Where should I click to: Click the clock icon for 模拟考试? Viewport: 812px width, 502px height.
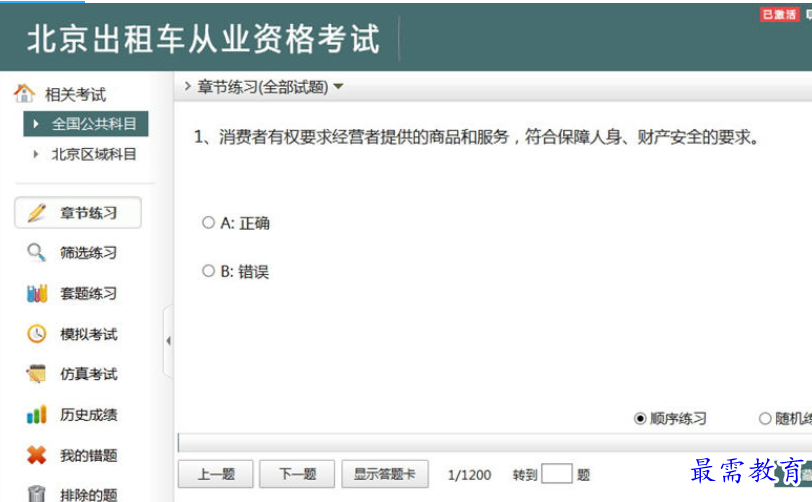(x=36, y=334)
